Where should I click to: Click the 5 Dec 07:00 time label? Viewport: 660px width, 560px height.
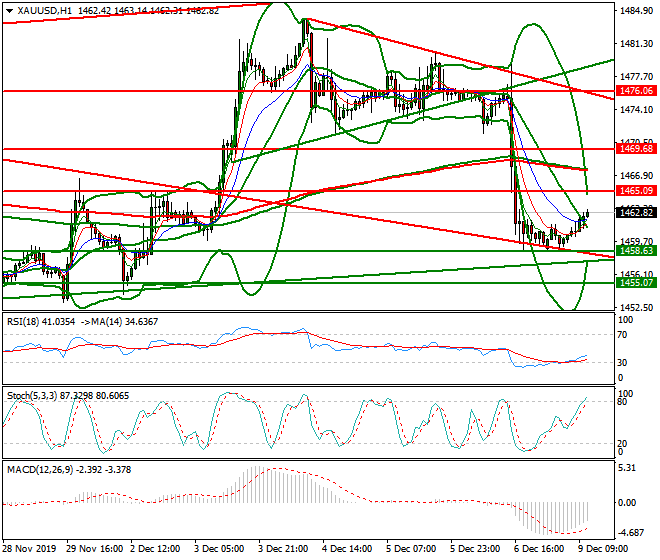[x=411, y=549]
